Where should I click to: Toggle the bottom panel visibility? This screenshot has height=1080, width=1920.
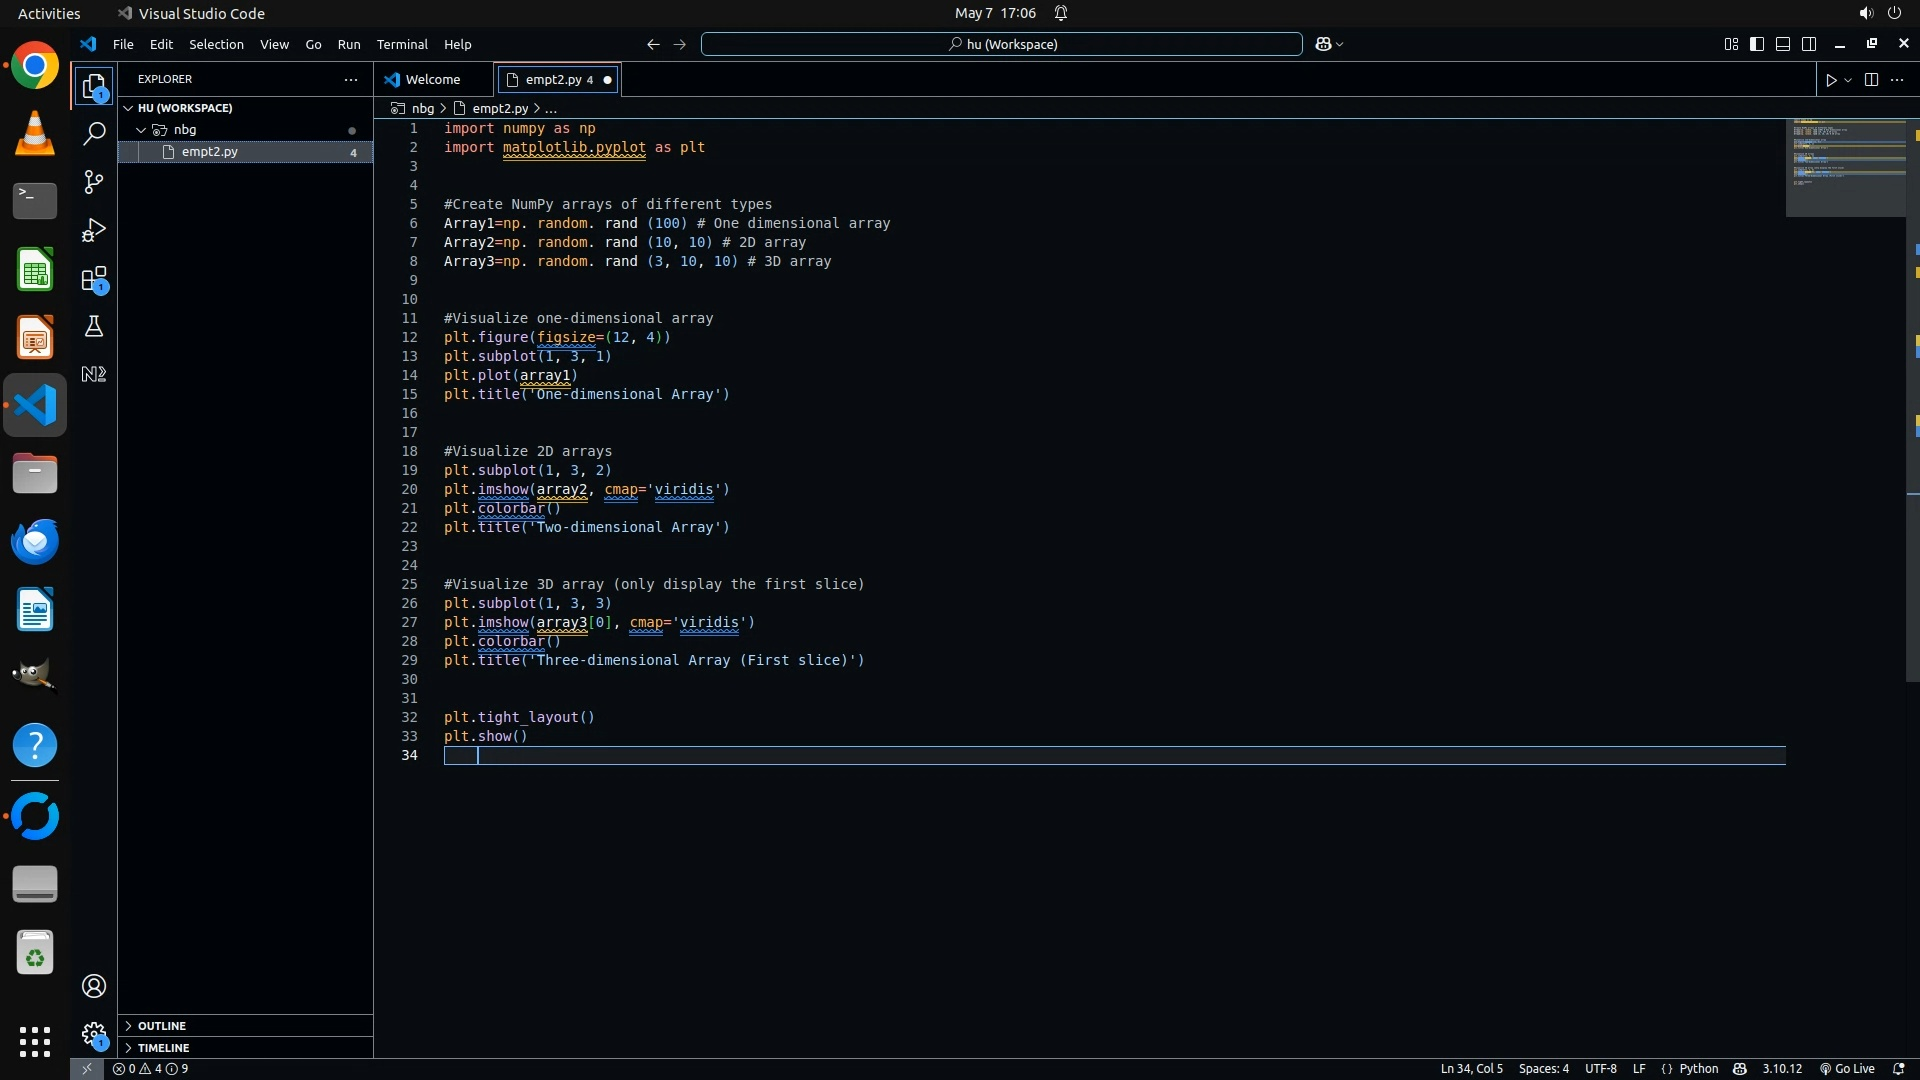coord(1783,44)
